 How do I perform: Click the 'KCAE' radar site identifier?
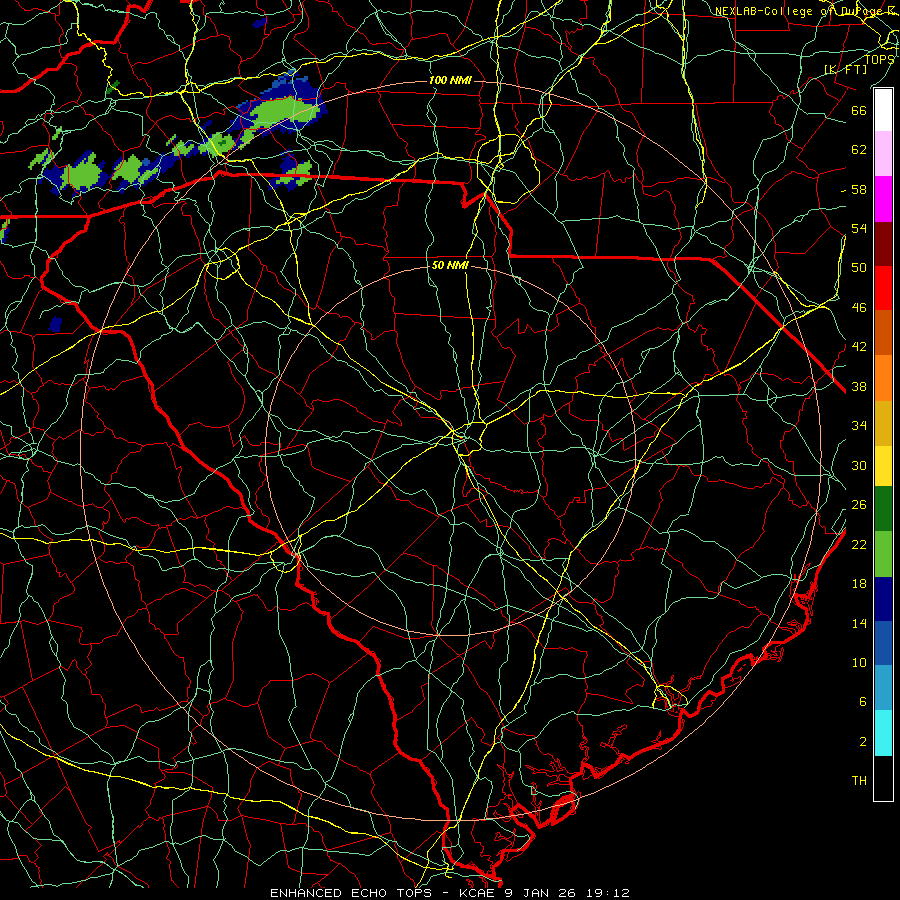point(478,893)
